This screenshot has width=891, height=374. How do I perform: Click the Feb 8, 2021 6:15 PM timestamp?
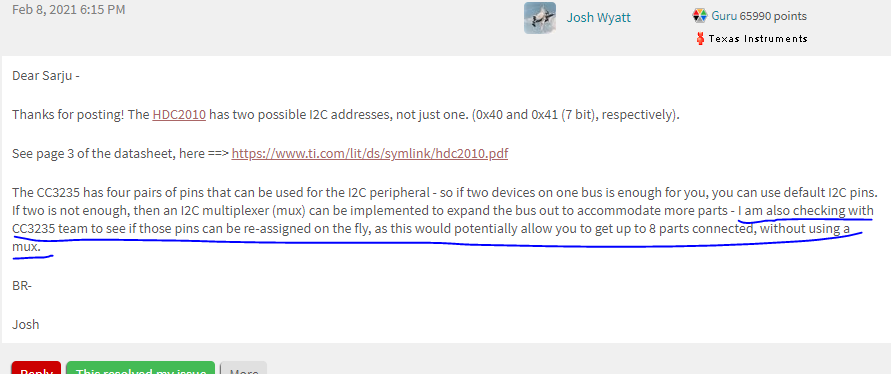69,10
